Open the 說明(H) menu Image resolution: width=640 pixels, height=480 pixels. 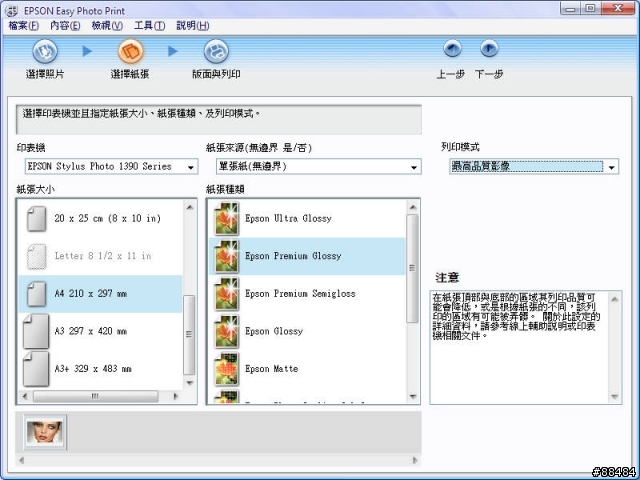(x=193, y=26)
